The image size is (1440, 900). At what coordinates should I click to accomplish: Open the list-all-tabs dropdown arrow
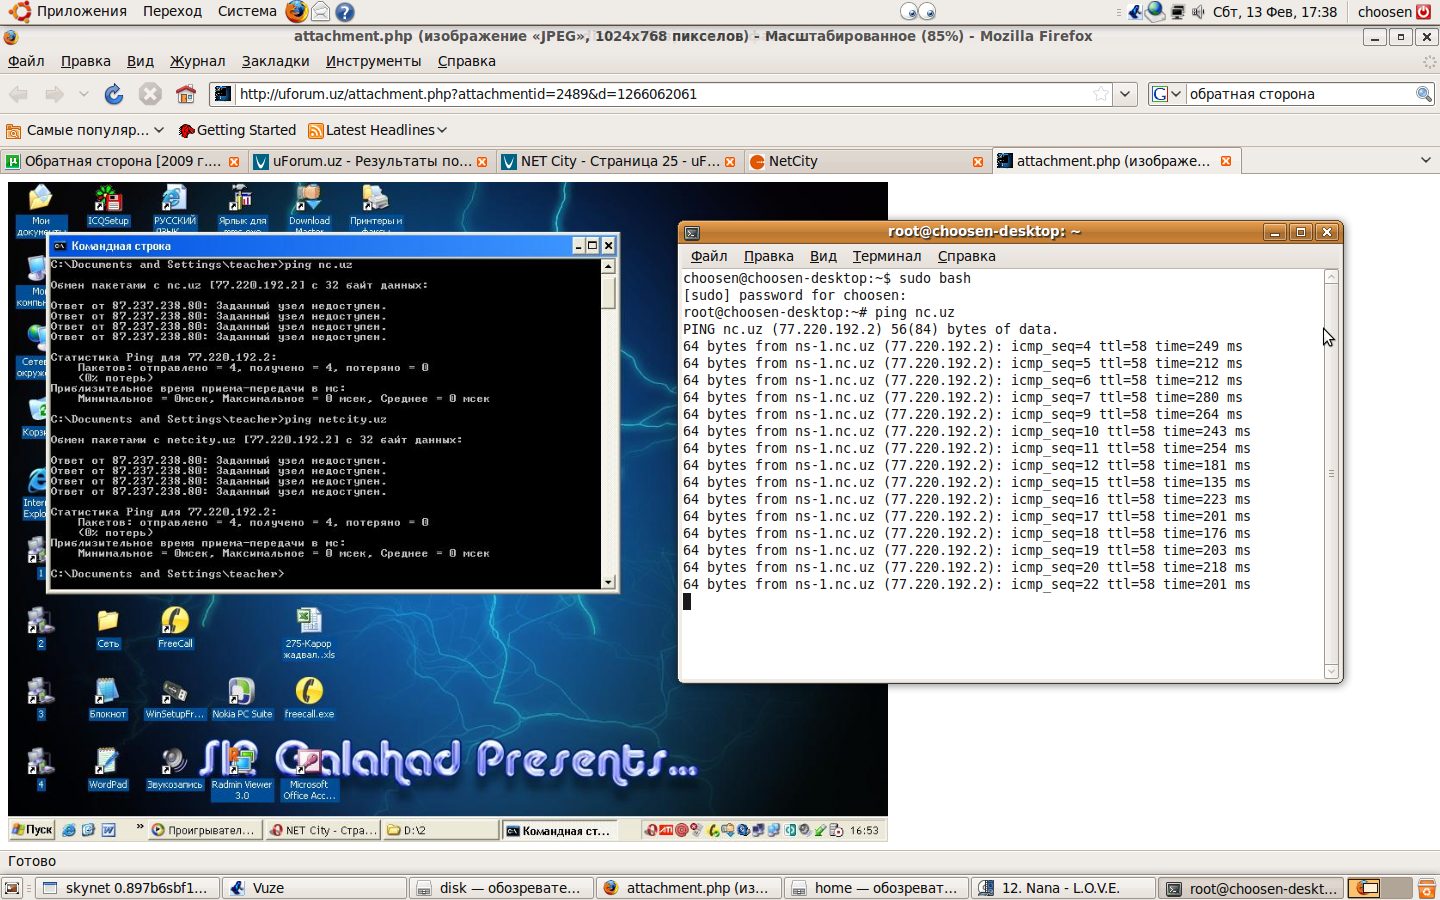1425,161
